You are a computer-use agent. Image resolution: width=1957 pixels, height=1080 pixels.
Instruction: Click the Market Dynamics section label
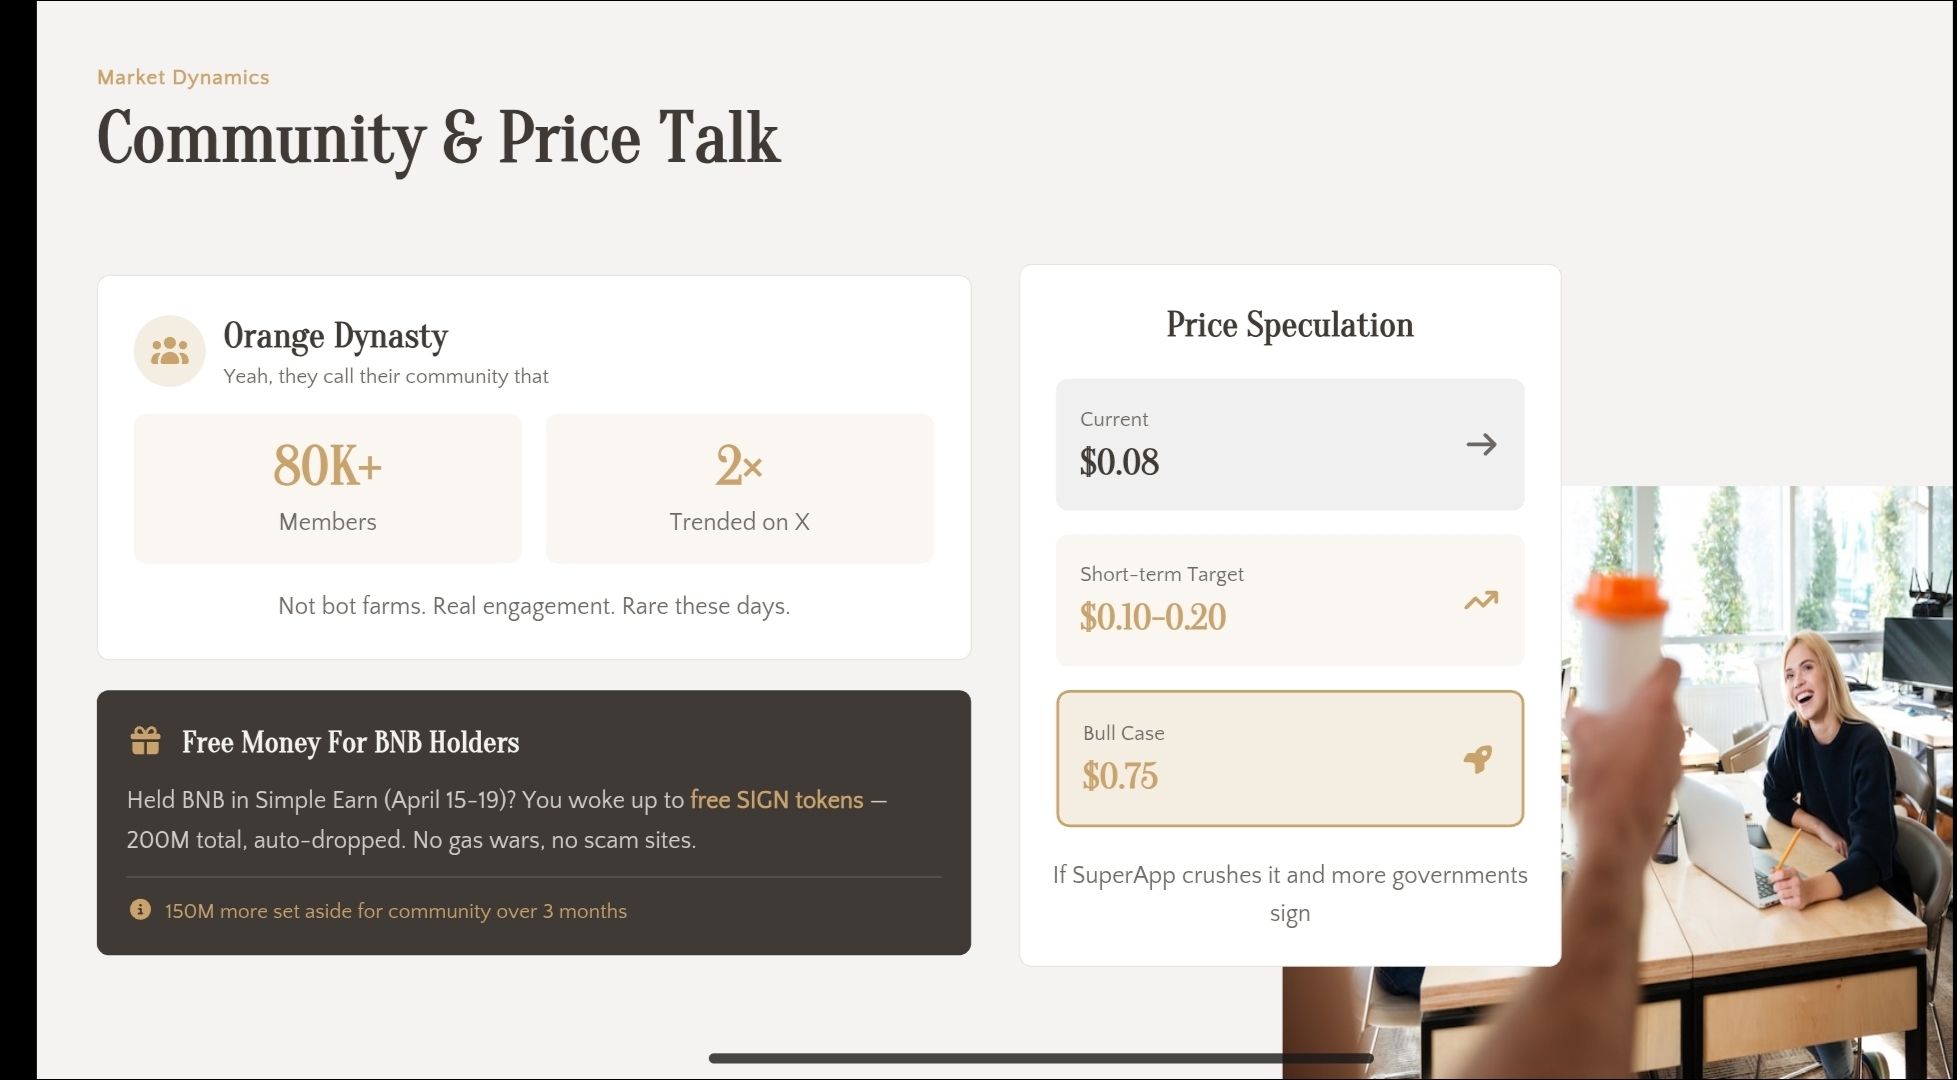point(183,77)
